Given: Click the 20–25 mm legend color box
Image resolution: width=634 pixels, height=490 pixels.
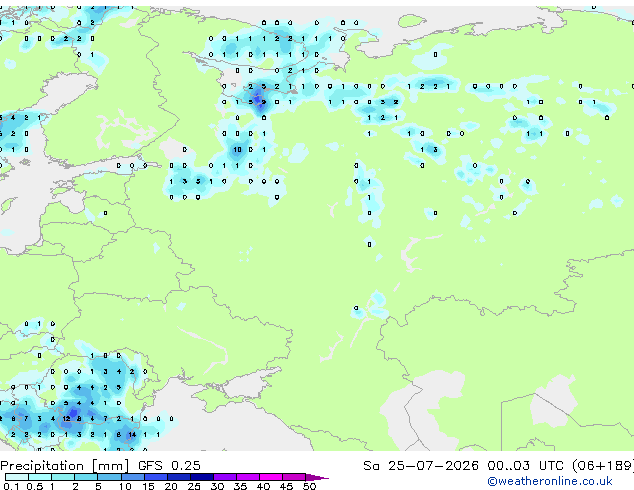Looking at the screenshot, I should tap(178, 477).
